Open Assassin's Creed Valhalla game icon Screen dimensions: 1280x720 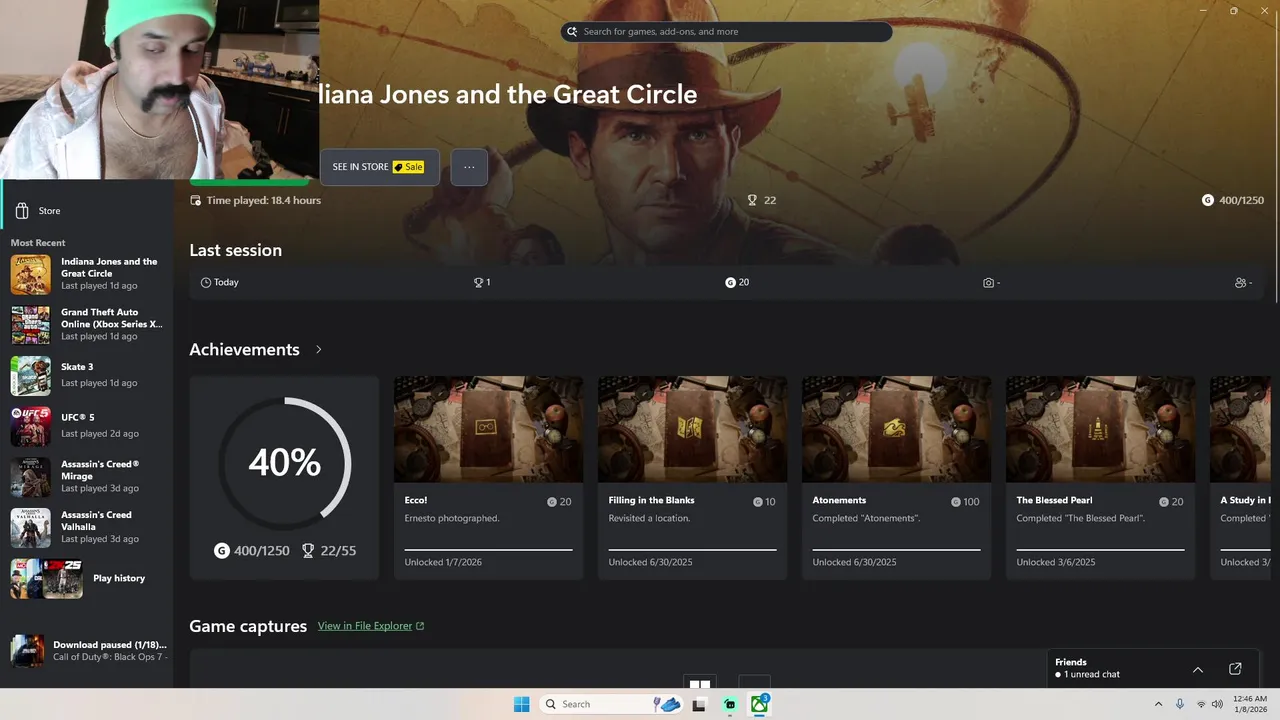pos(30,528)
